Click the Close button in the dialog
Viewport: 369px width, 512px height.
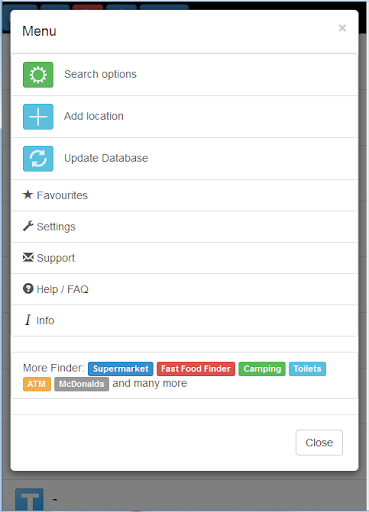pos(319,443)
